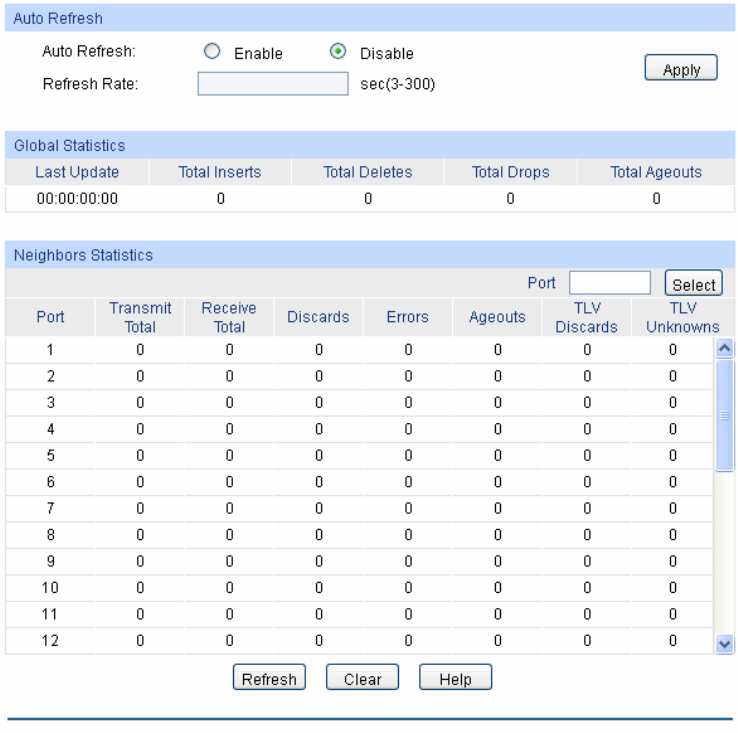Screen dimensions: 738x733
Task: Click the Refresh Rate input field
Action: click(x=272, y=84)
